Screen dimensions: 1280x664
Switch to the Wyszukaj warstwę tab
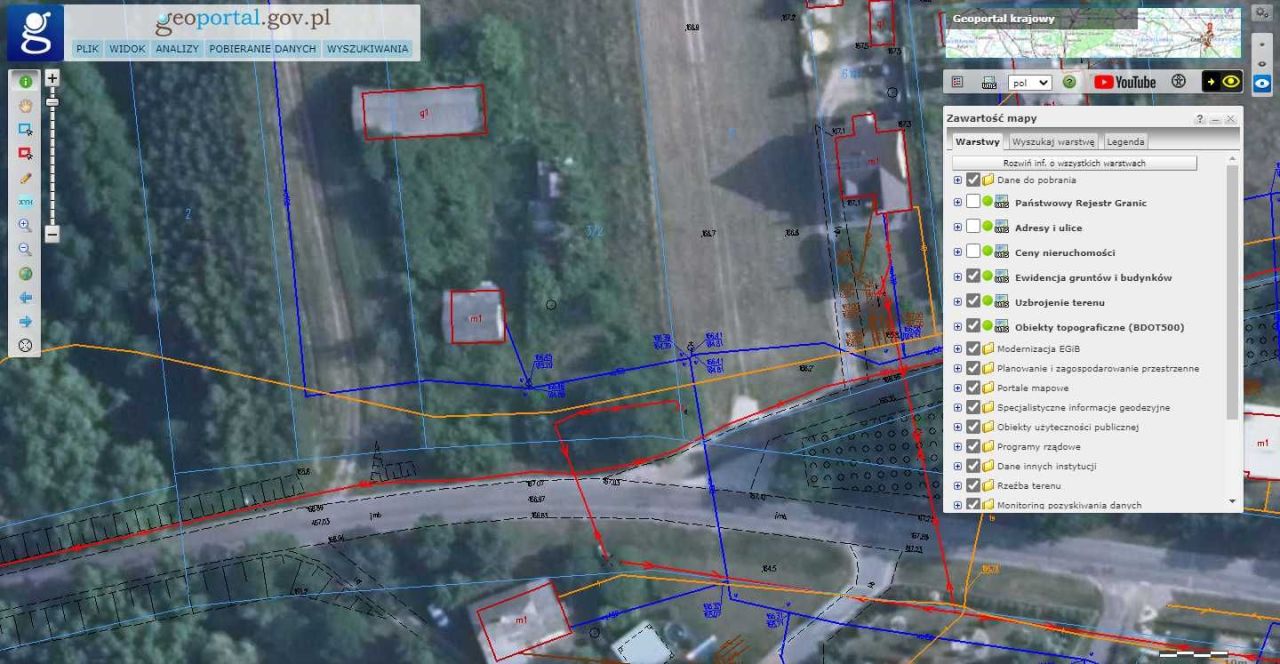pyautogui.click(x=1054, y=142)
